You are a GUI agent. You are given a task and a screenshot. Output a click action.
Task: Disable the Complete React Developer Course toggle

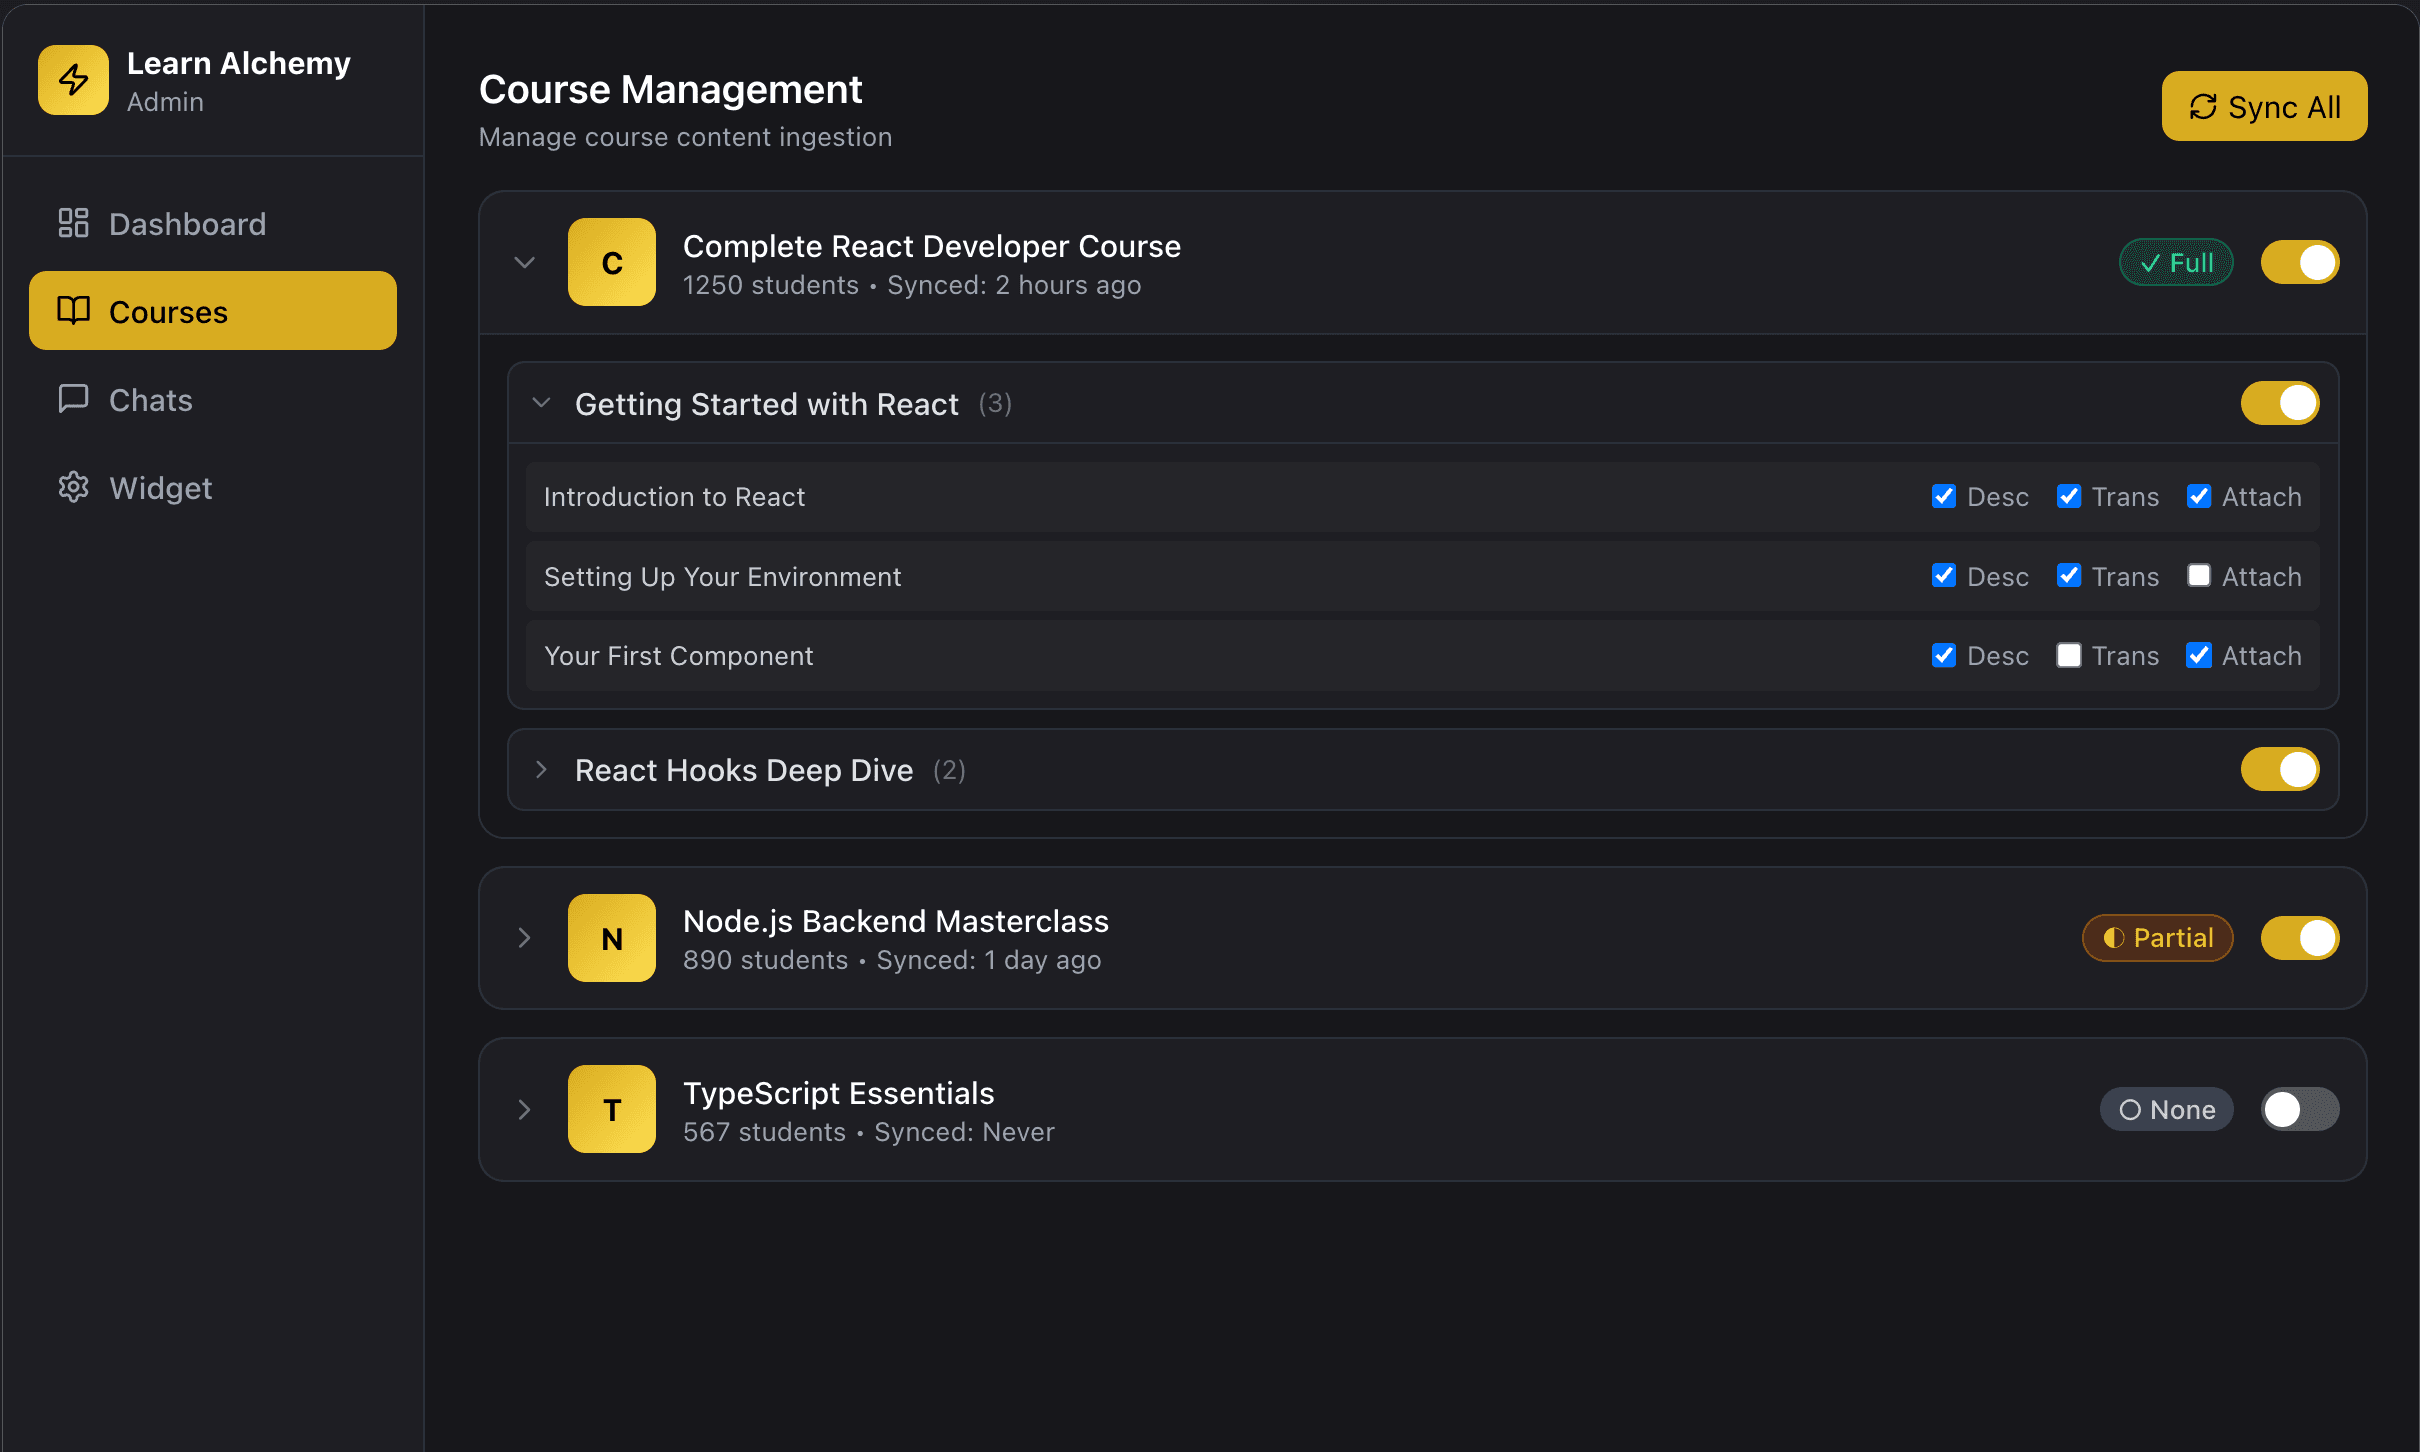[x=2300, y=262]
